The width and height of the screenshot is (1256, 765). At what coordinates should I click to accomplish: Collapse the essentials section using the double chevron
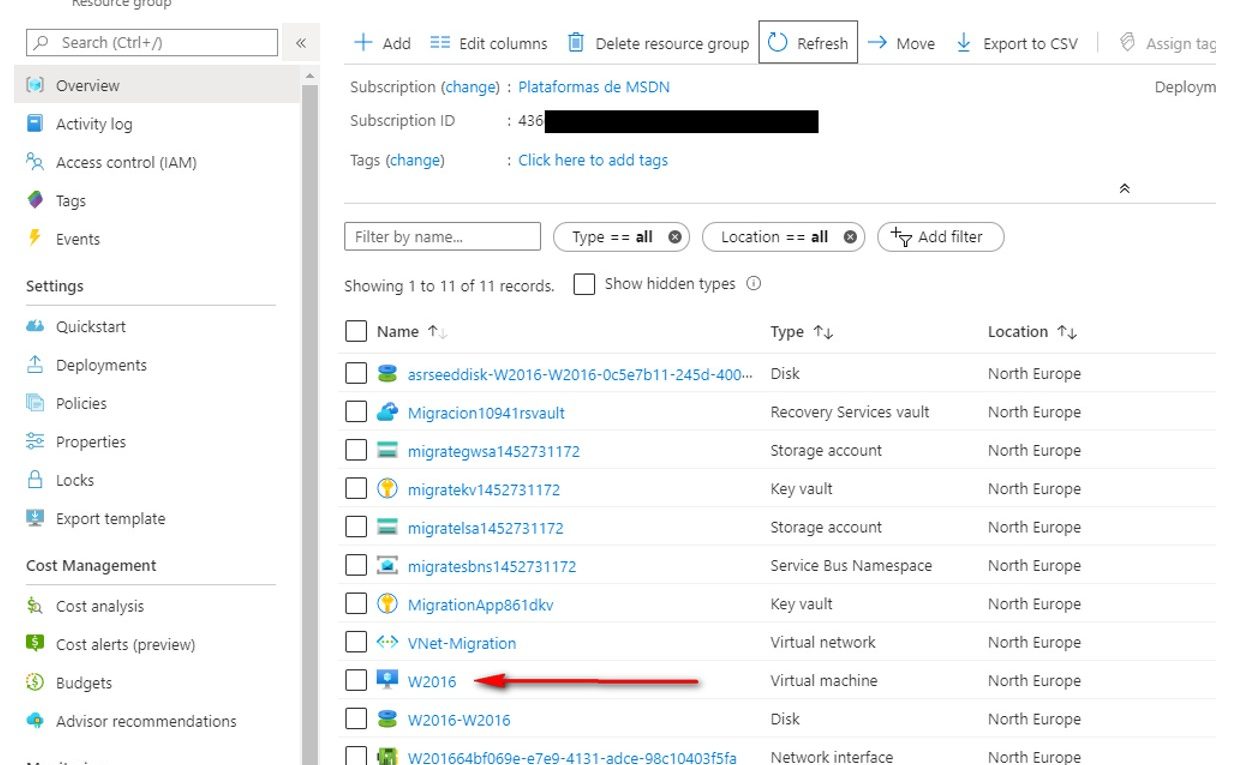[1124, 189]
